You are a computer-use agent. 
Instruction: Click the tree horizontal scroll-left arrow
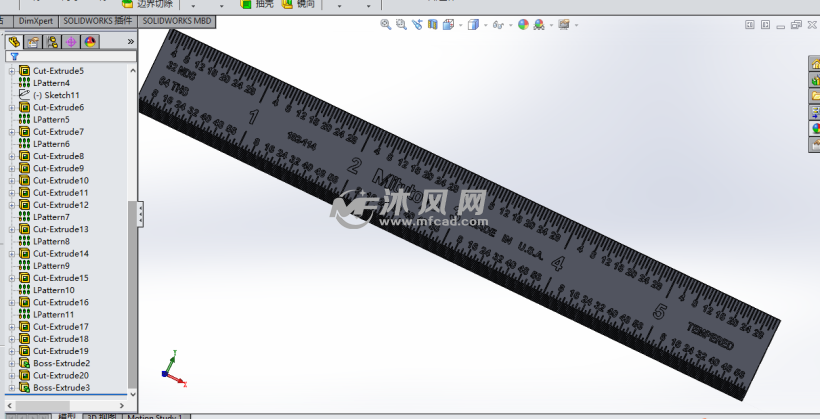coord(9,405)
